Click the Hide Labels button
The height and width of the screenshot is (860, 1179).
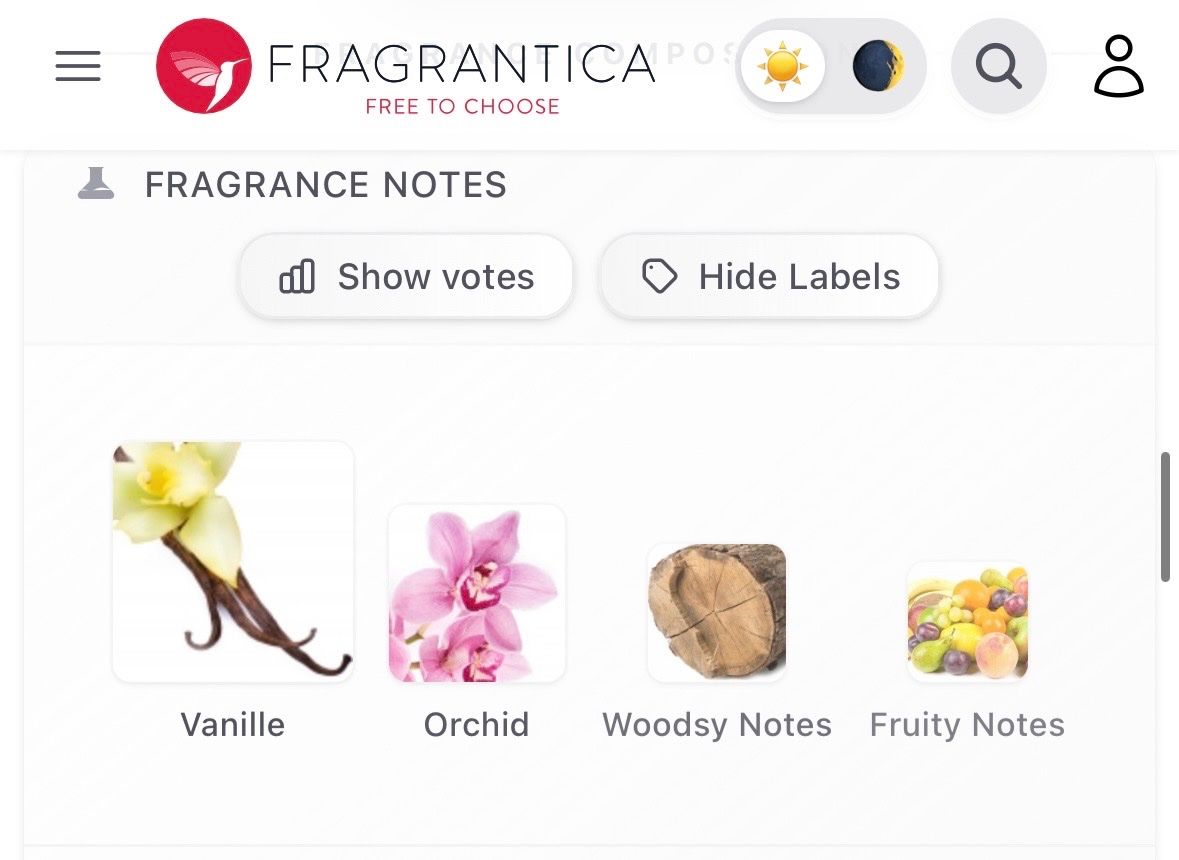click(769, 277)
